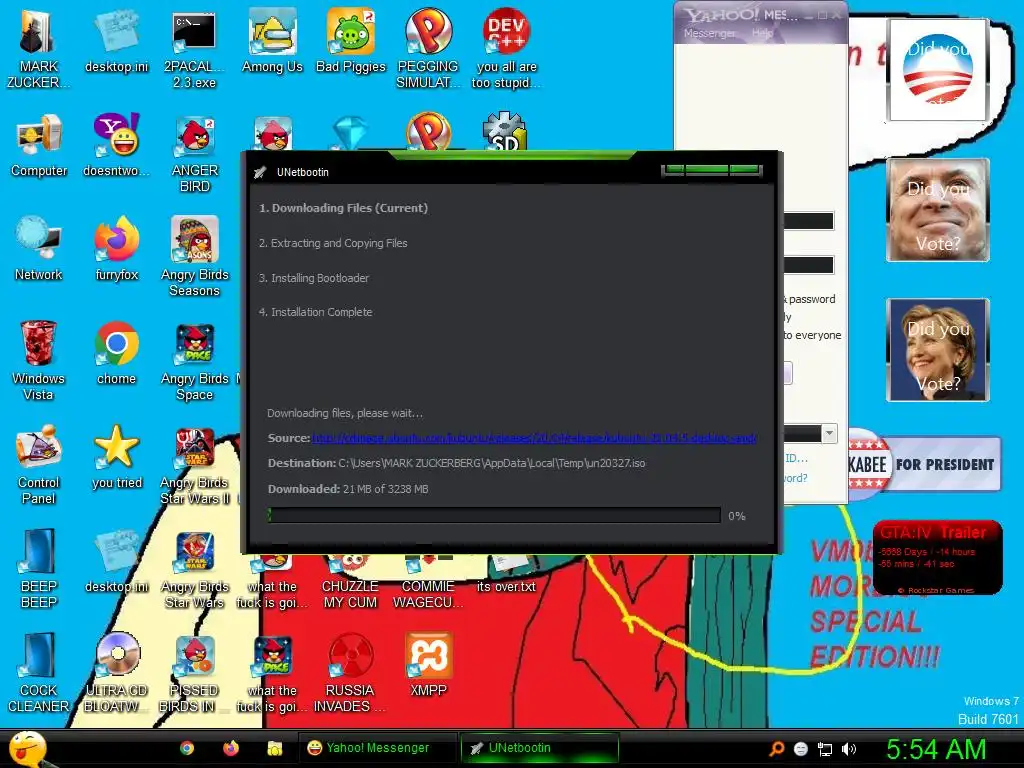Viewport: 1024px width, 768px height.
Task: Click the 'Downloaded: 21 MB of 3238 MB' text
Action: (348, 488)
